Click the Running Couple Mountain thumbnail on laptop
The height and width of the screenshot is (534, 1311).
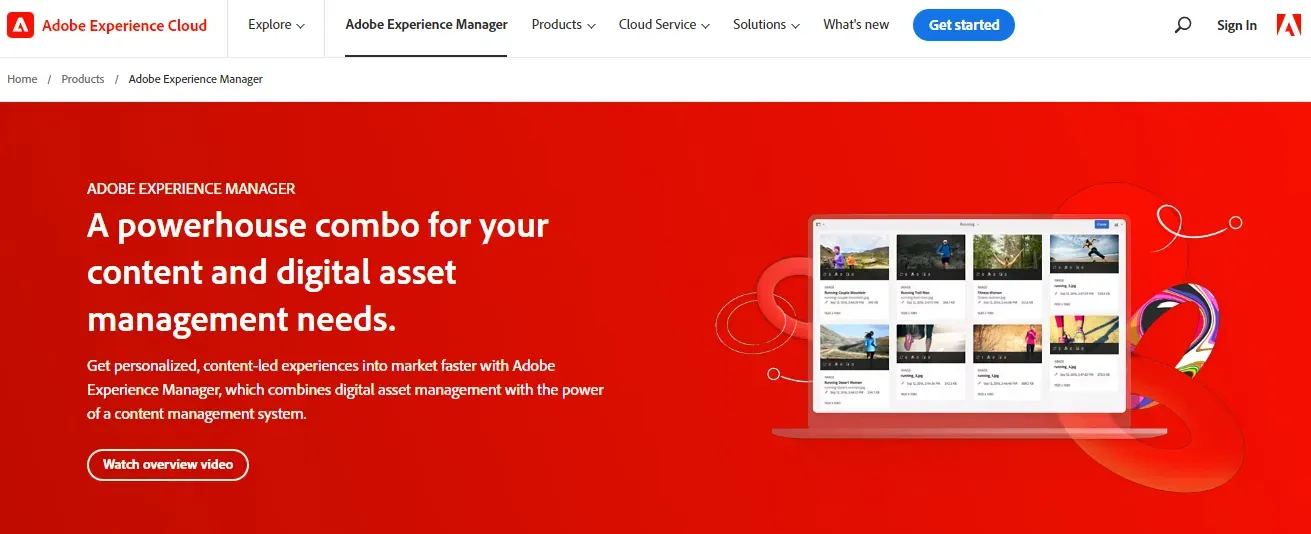854,256
